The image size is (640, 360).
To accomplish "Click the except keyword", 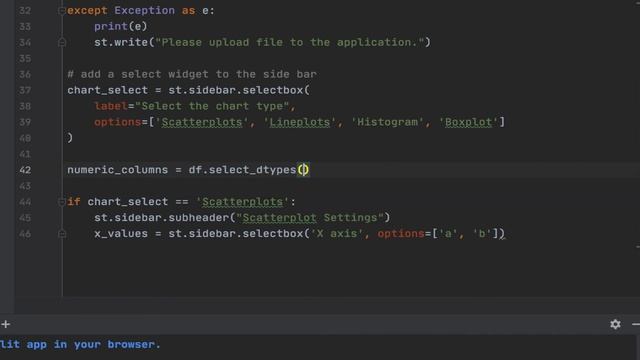I will click(x=87, y=11).
